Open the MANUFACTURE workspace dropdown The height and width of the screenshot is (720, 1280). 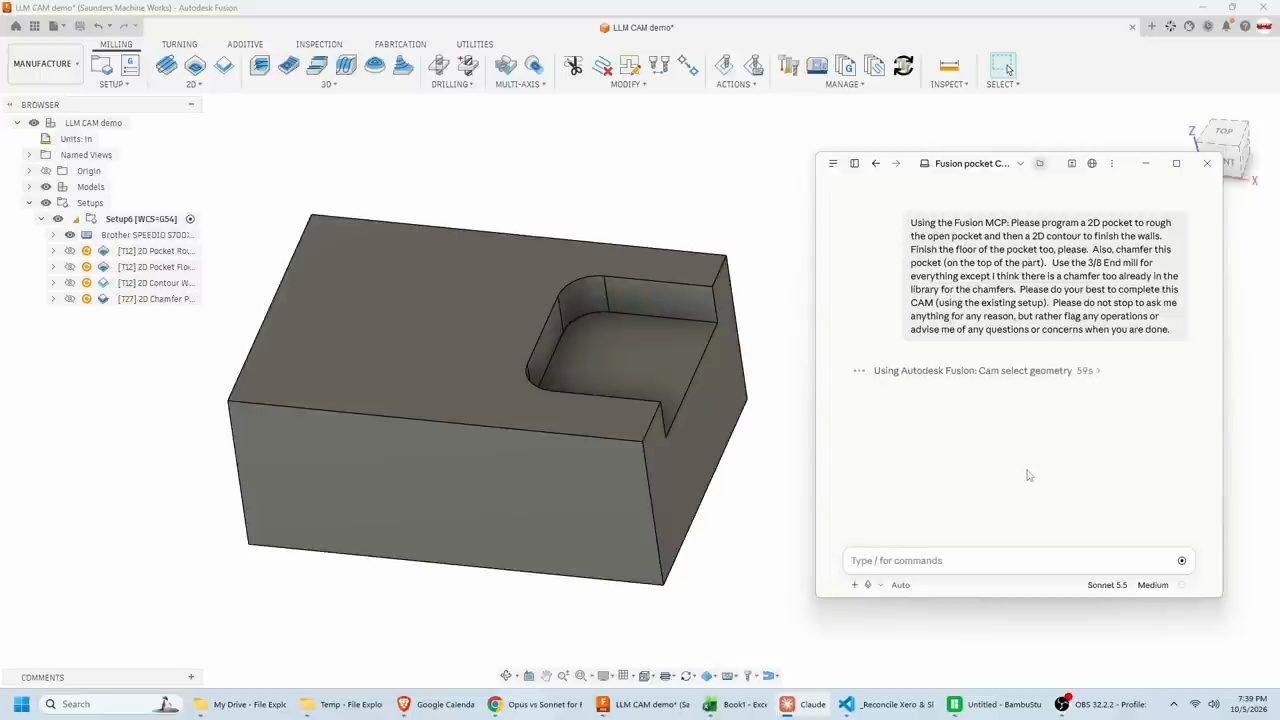[x=46, y=64]
